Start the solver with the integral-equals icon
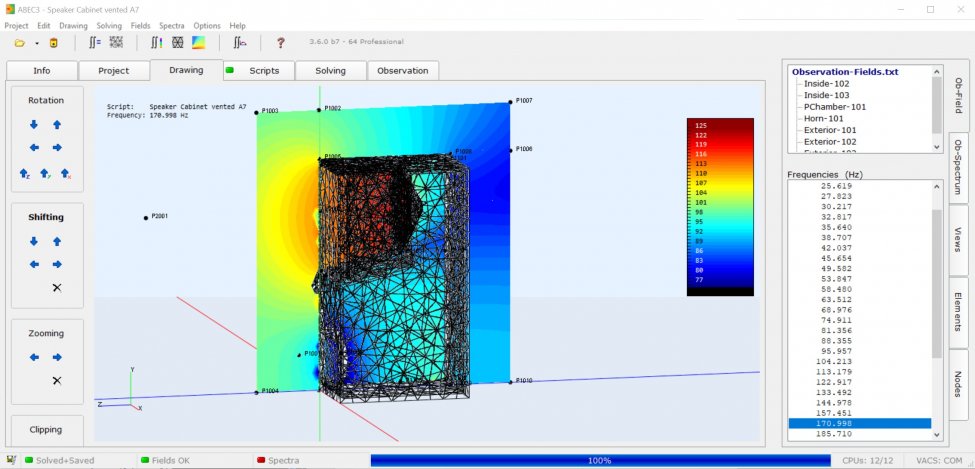The height and width of the screenshot is (469, 975). click(94, 42)
